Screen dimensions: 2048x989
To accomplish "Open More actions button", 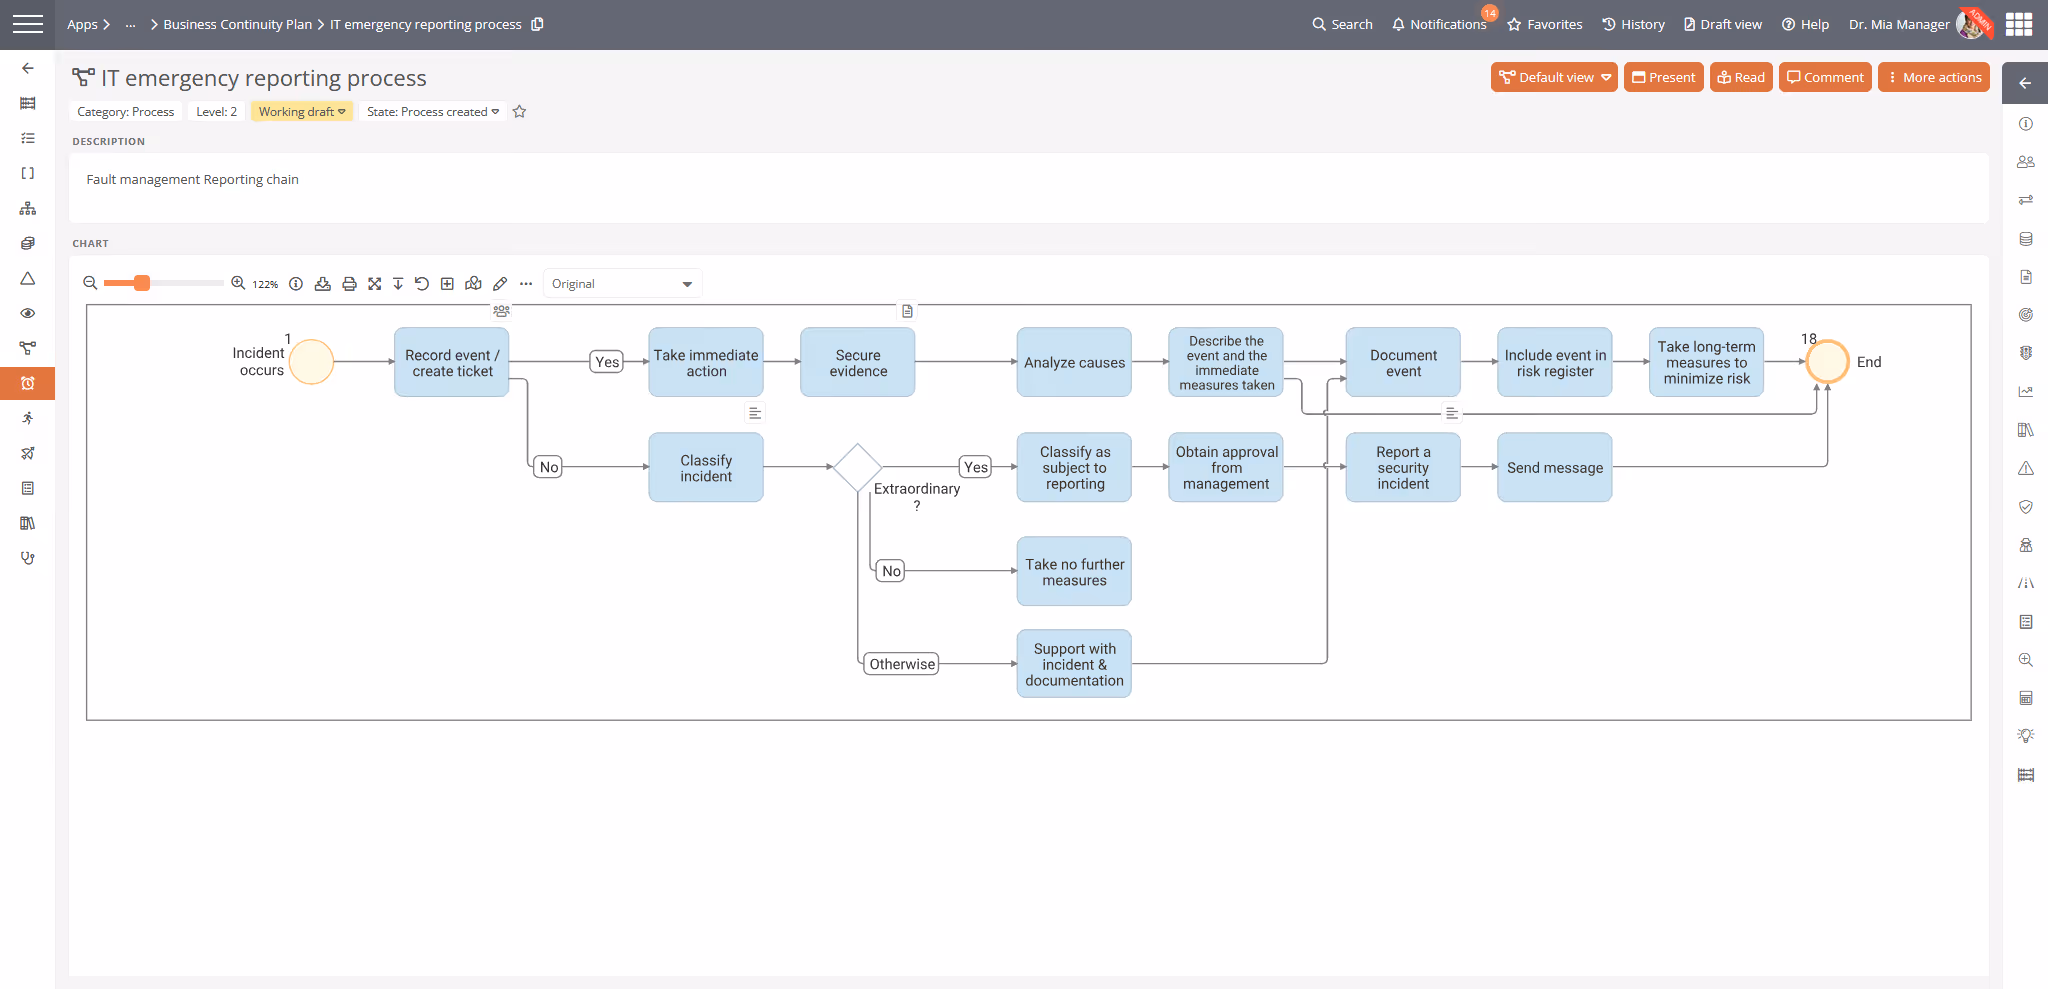I will point(1934,77).
